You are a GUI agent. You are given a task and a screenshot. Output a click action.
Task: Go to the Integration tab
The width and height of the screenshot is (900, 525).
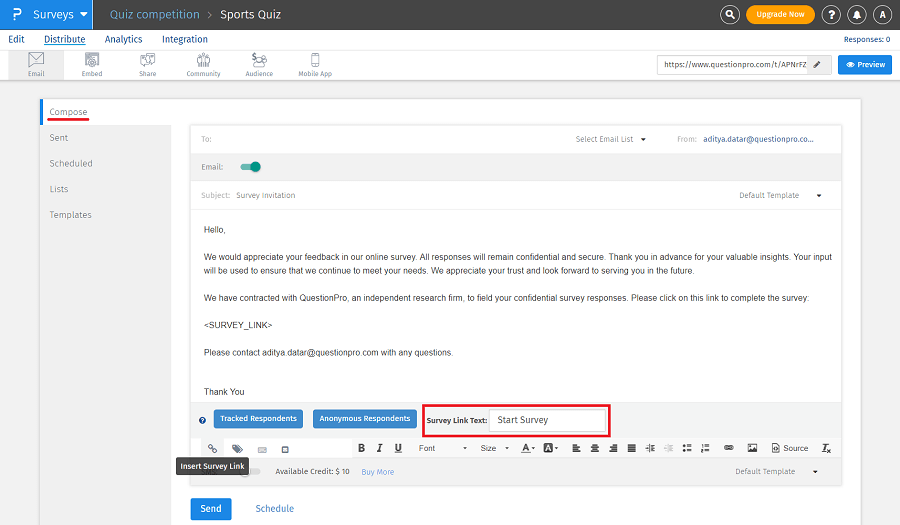coord(185,39)
